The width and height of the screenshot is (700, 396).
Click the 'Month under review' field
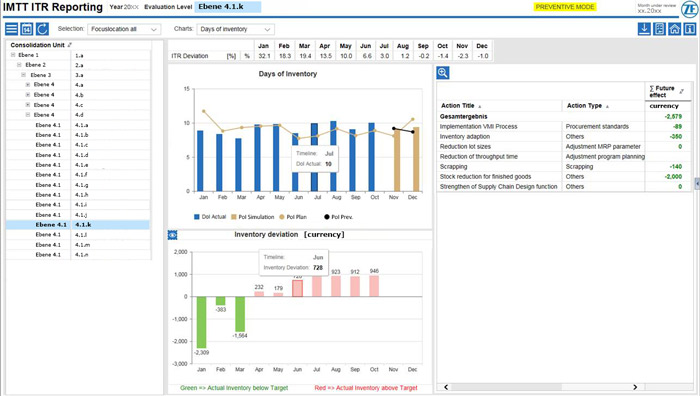(656, 8)
